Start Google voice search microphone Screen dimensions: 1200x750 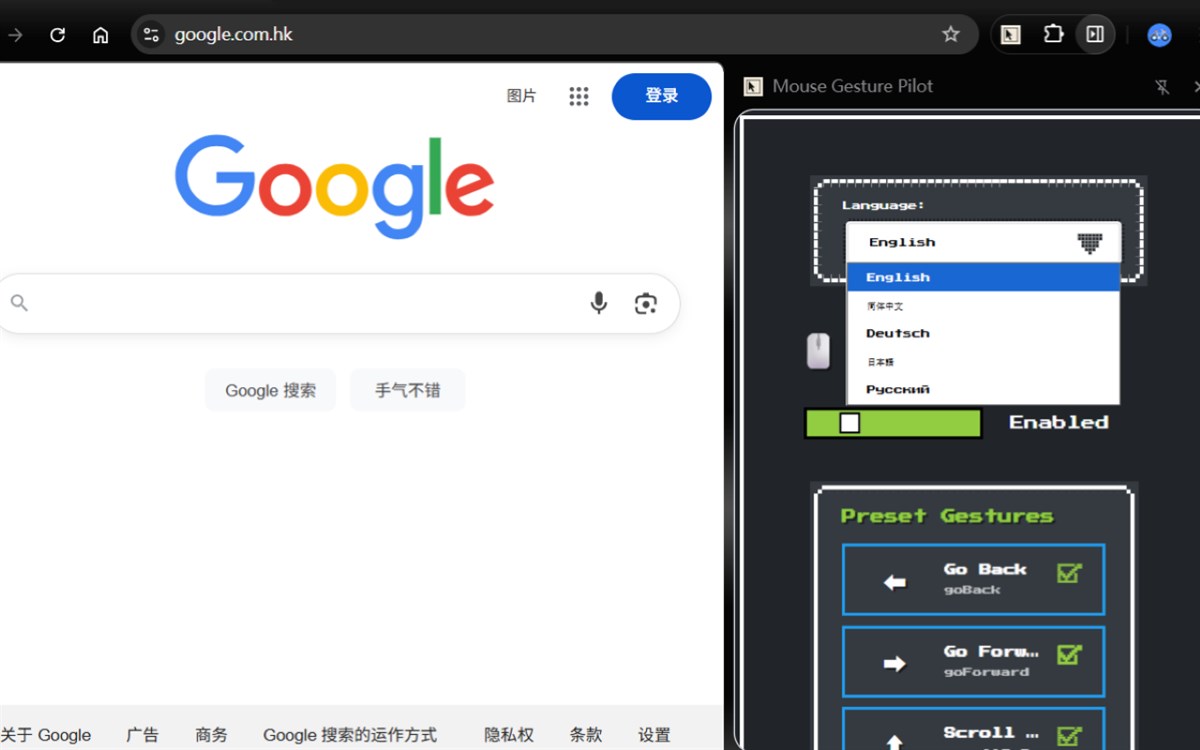coord(598,303)
